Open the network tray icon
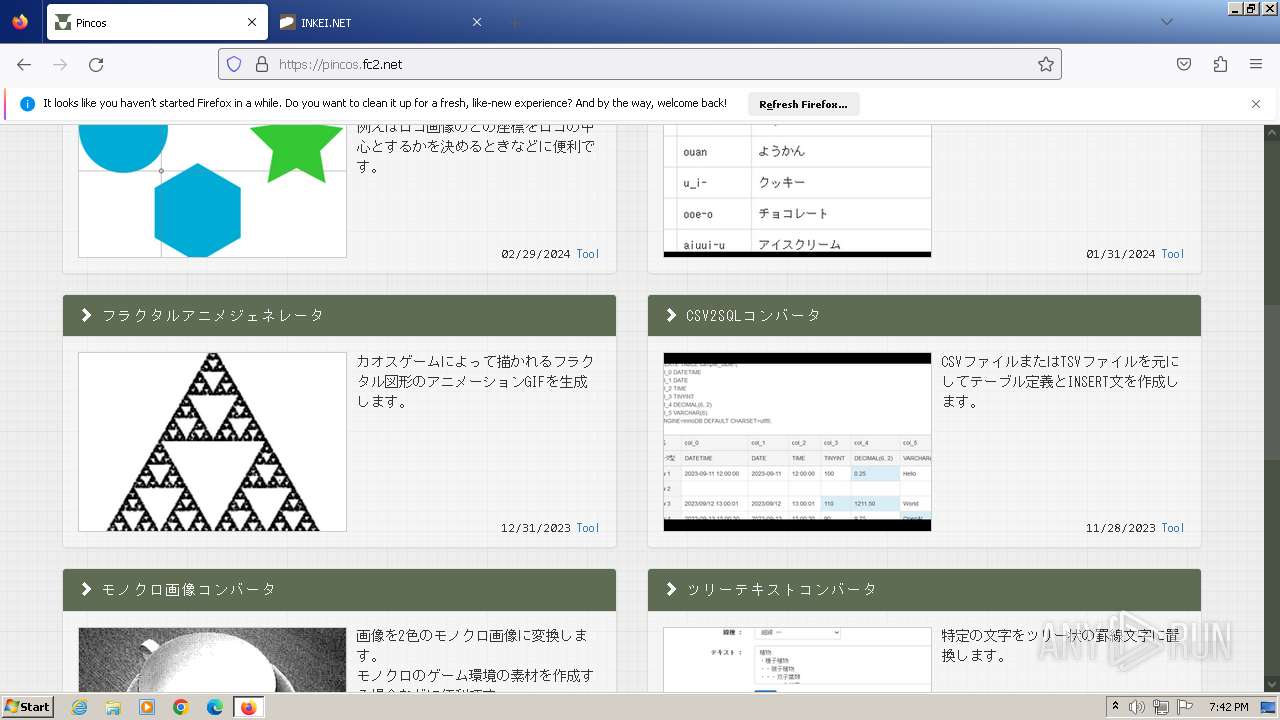 [1161, 707]
